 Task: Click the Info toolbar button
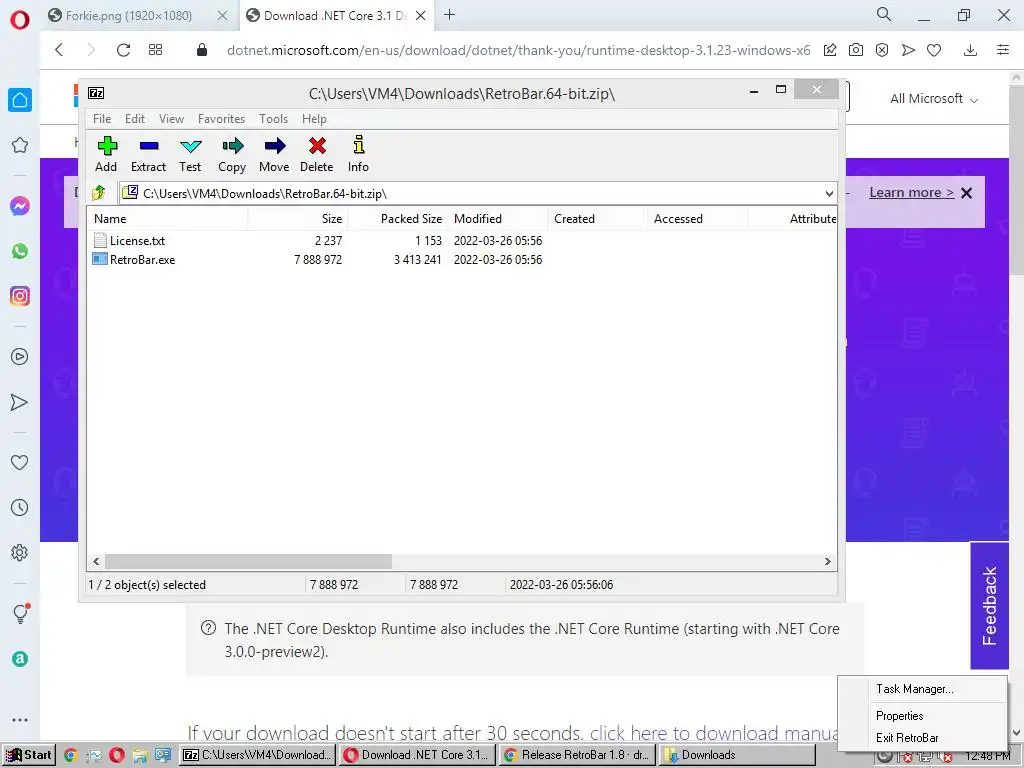(359, 154)
